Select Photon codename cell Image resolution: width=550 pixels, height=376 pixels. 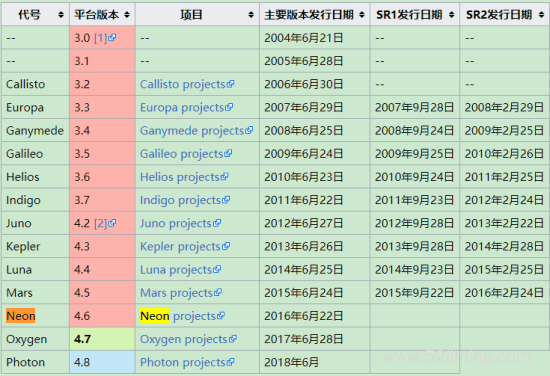click(x=35, y=362)
